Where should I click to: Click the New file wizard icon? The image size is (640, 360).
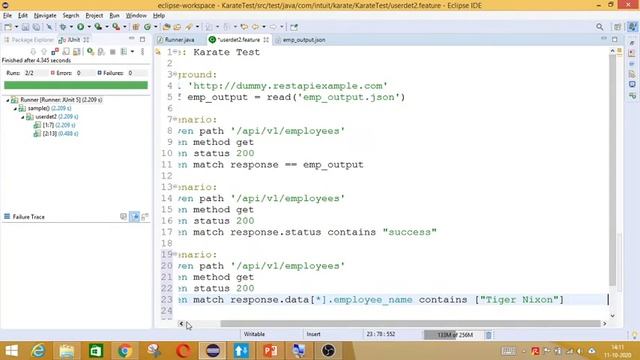coord(8,27)
